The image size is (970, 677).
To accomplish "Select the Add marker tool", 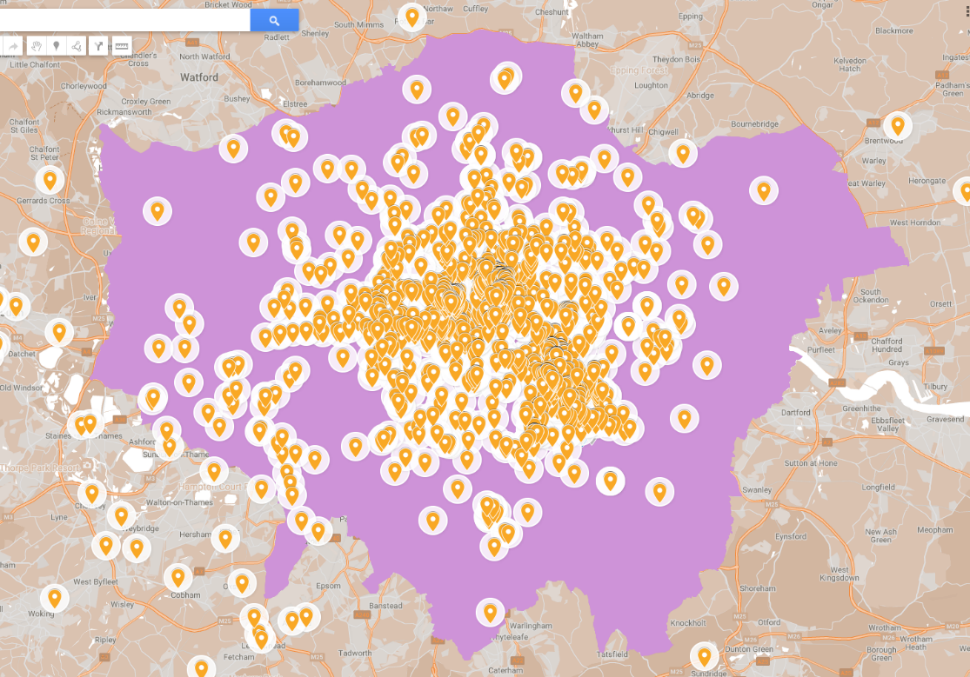I will click(x=56, y=46).
